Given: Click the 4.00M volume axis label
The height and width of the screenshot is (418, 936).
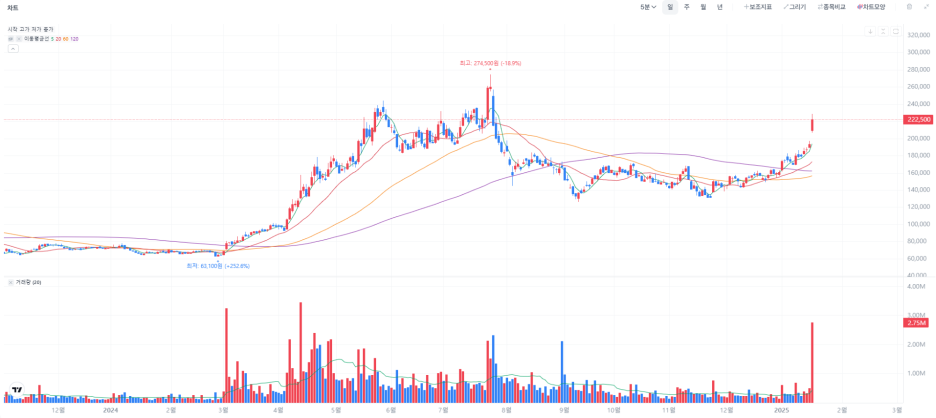Looking at the screenshot, I should [x=916, y=287].
